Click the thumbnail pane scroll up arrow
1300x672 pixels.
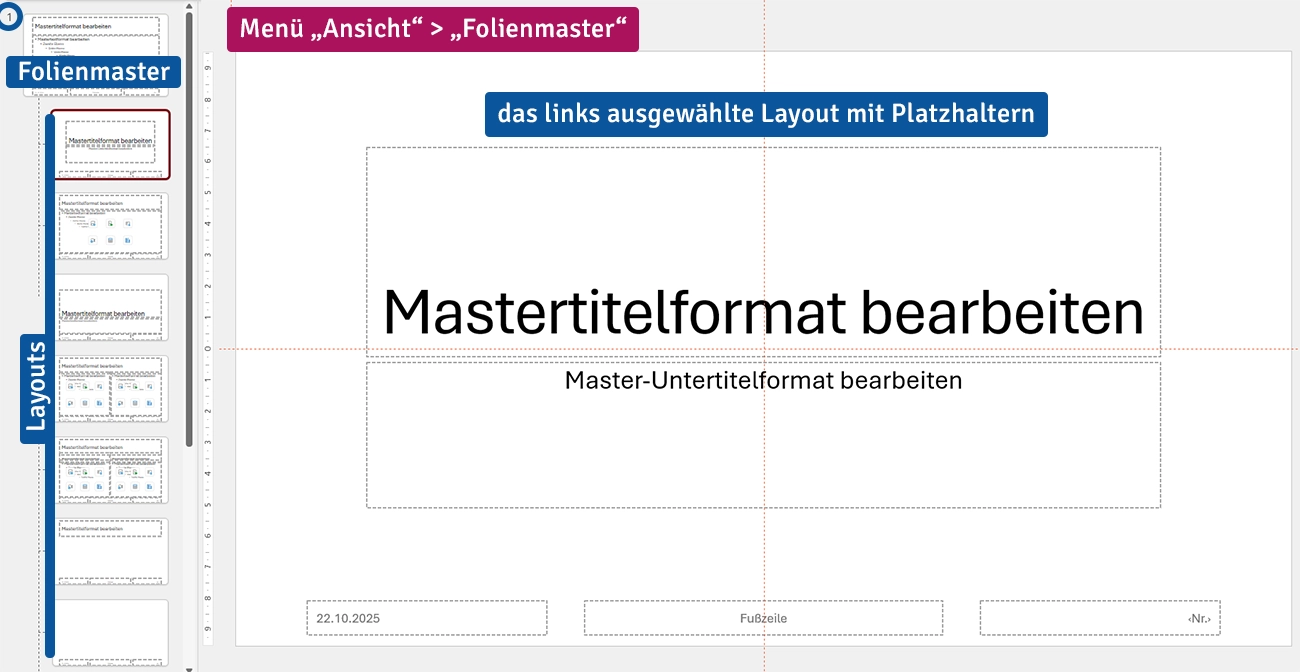(x=189, y=6)
